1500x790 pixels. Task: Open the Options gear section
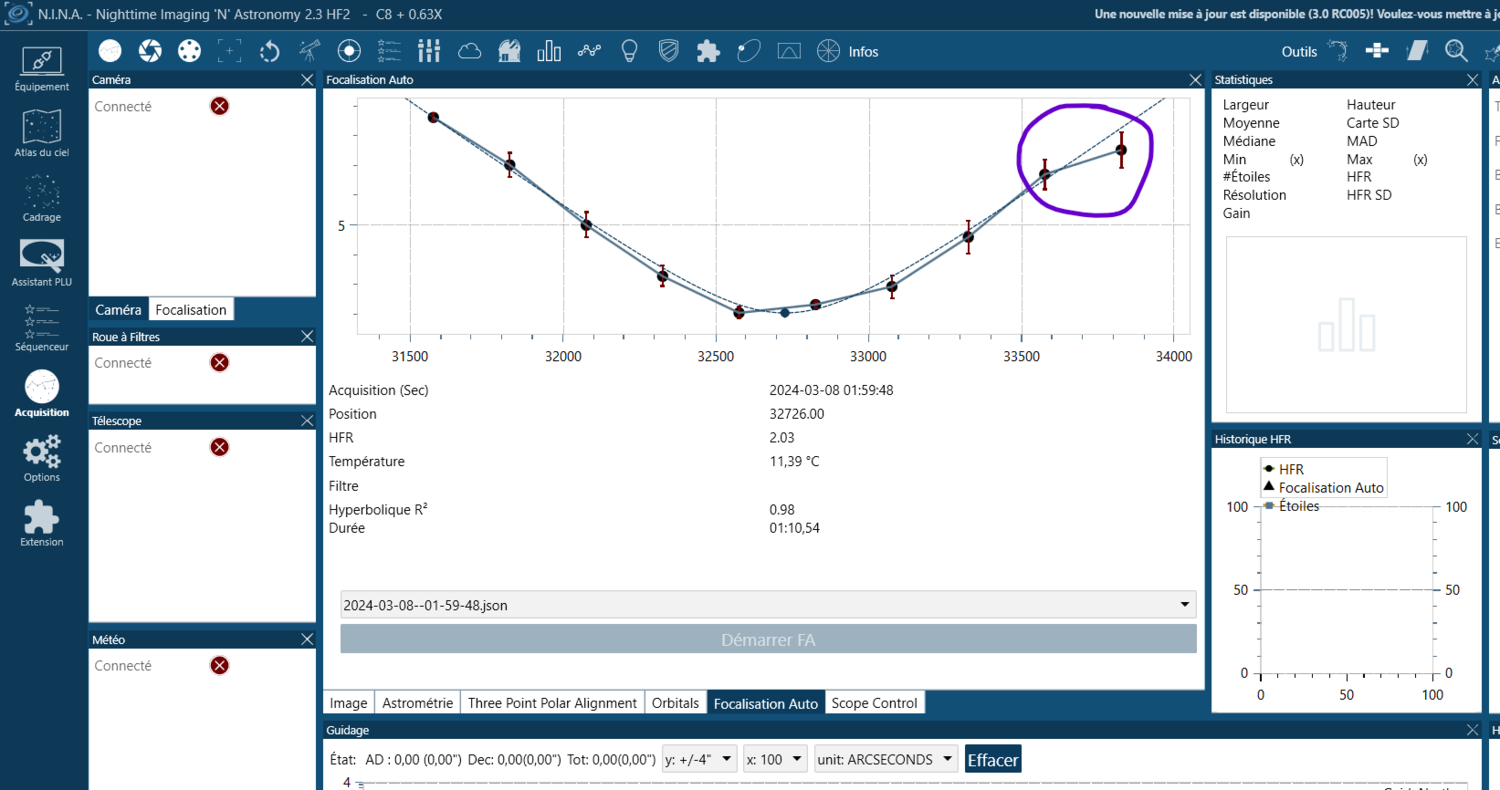(42, 458)
